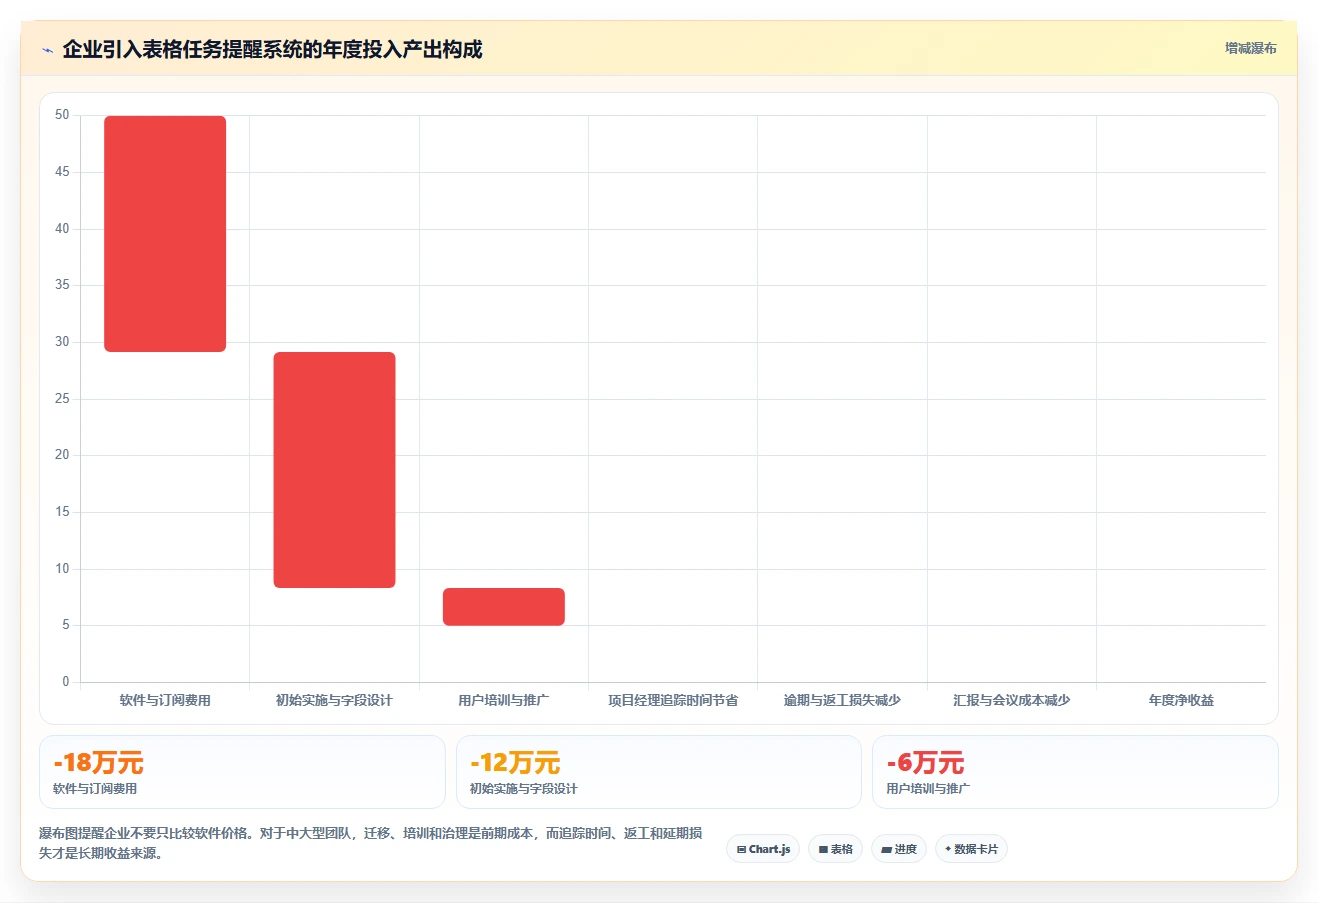Image resolution: width=1318 pixels, height=903 pixels.
Task: Select the 进度 tag chip
Action: [899, 849]
